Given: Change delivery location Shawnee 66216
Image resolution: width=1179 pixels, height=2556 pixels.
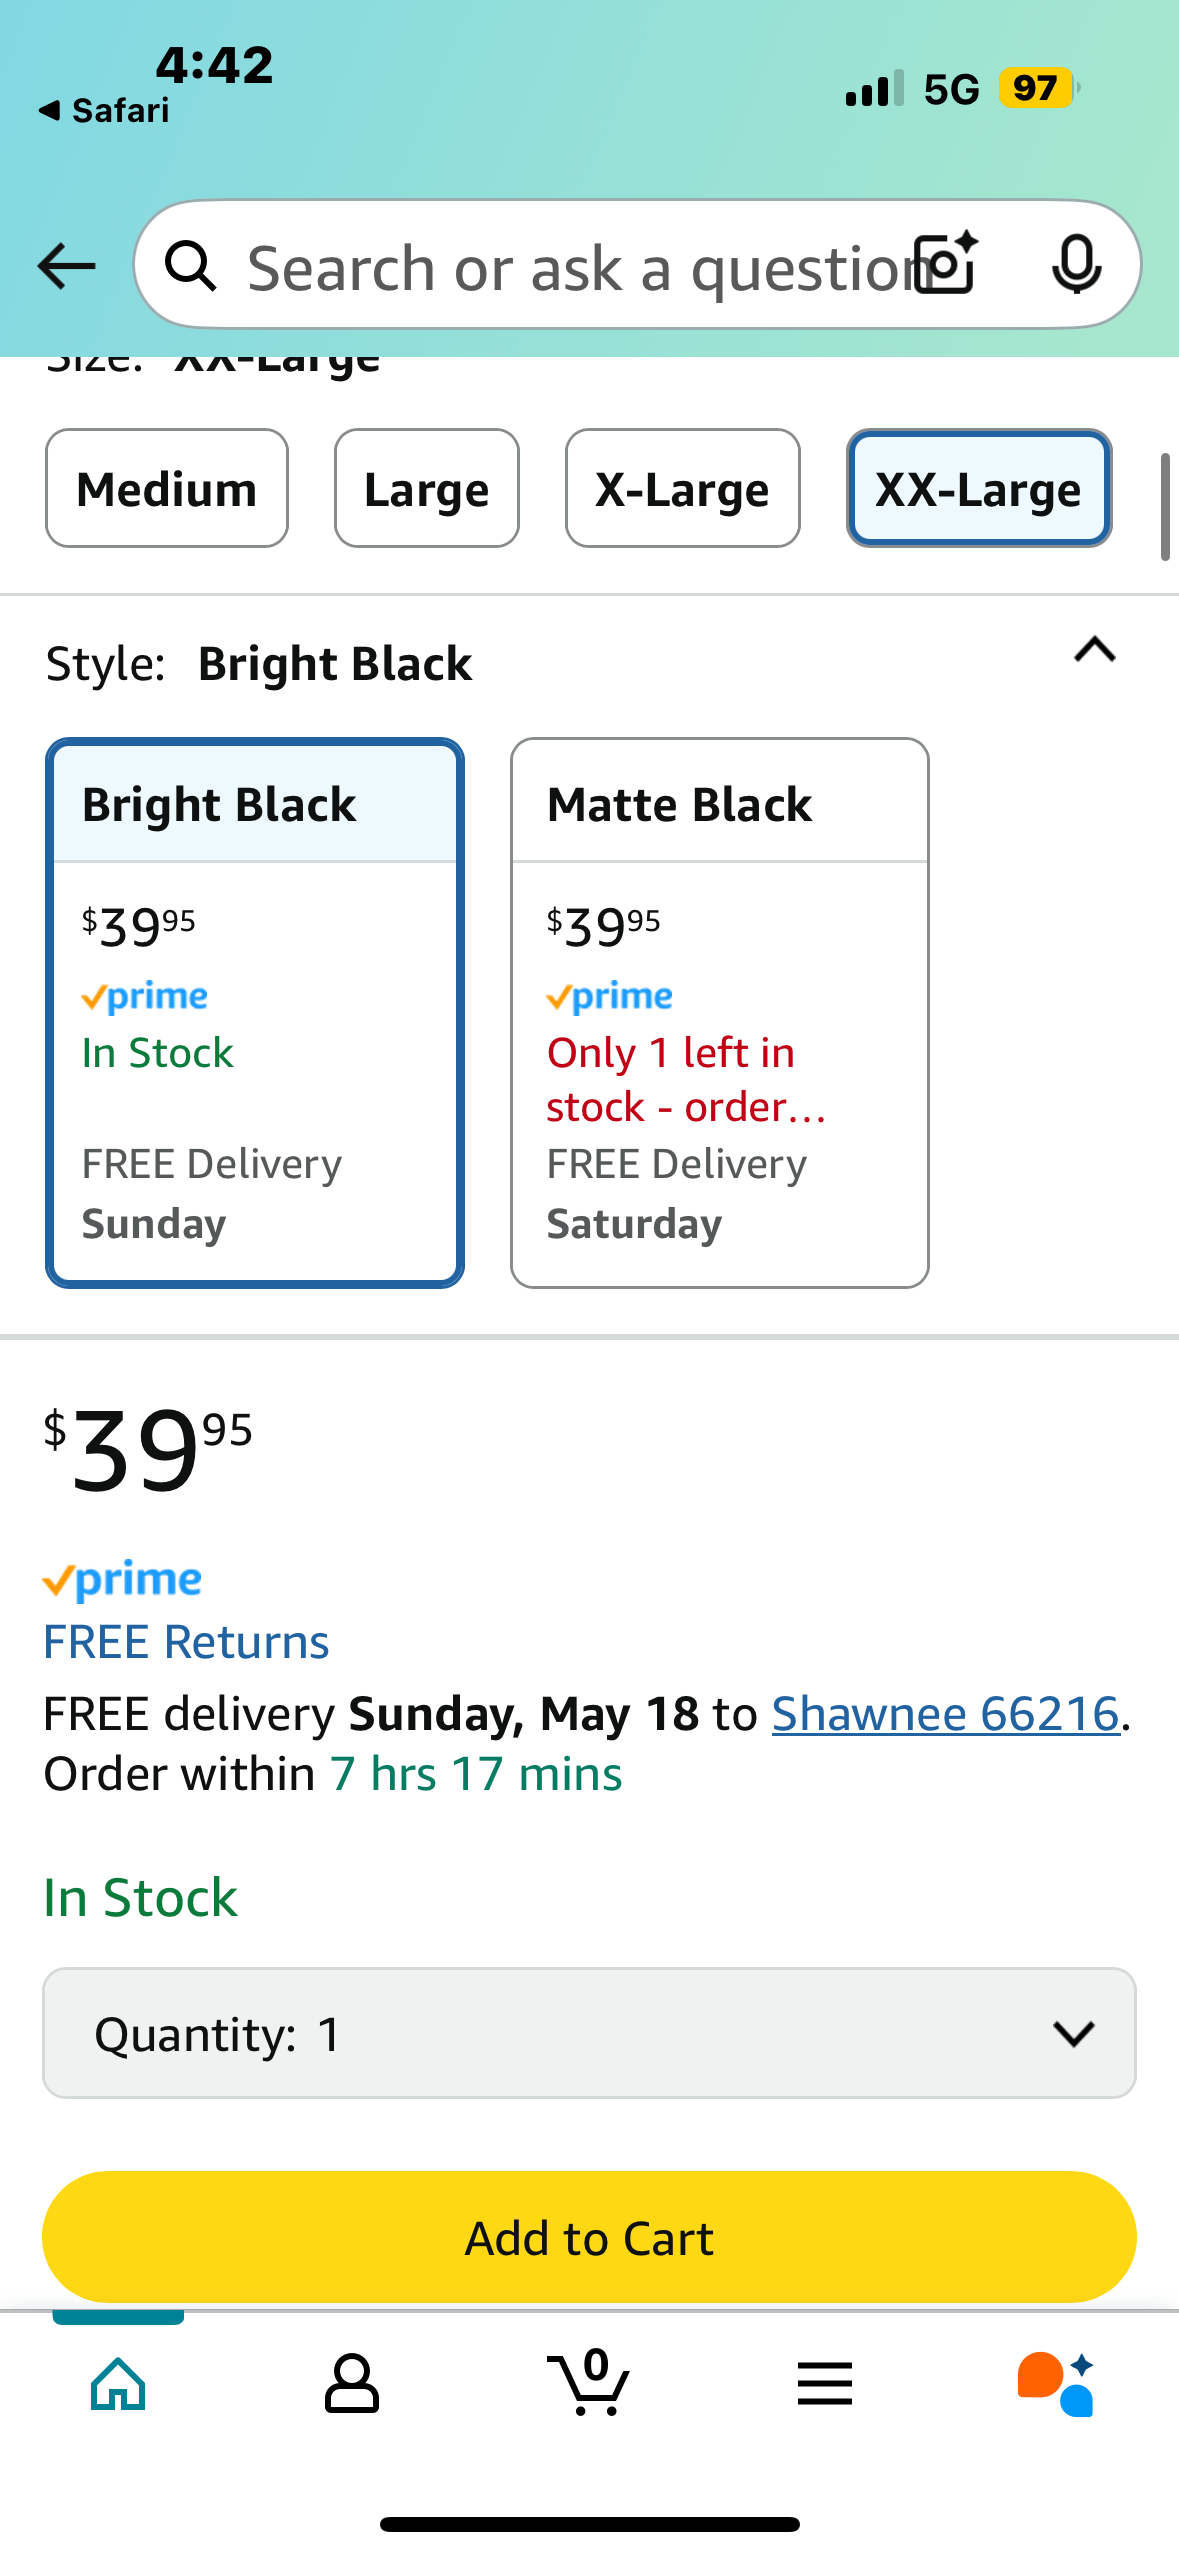Looking at the screenshot, I should pyautogui.click(x=945, y=1714).
